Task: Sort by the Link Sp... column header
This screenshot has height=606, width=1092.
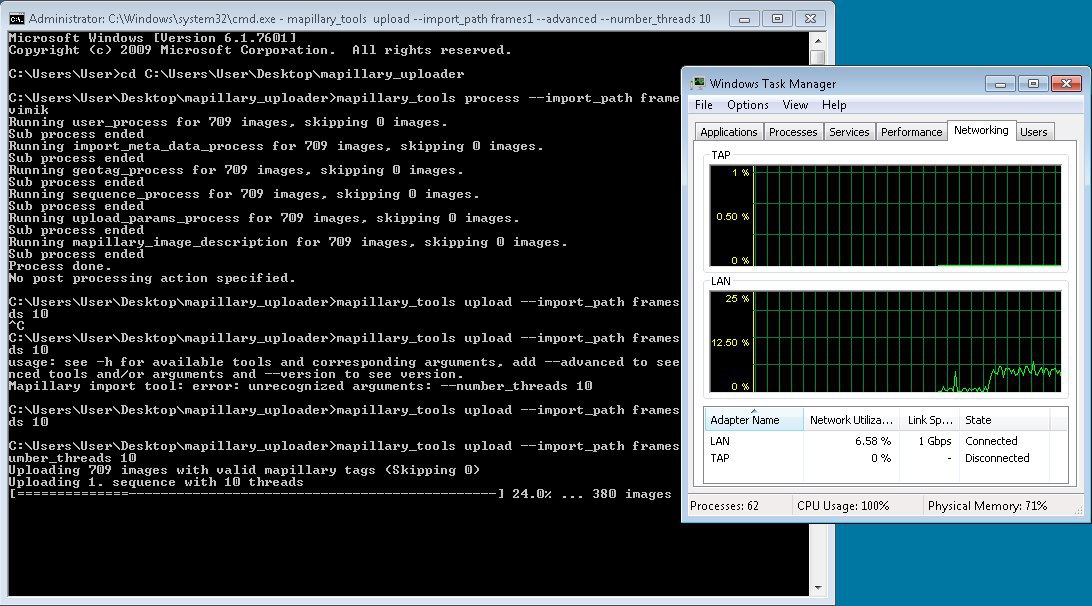Action: click(x=929, y=420)
